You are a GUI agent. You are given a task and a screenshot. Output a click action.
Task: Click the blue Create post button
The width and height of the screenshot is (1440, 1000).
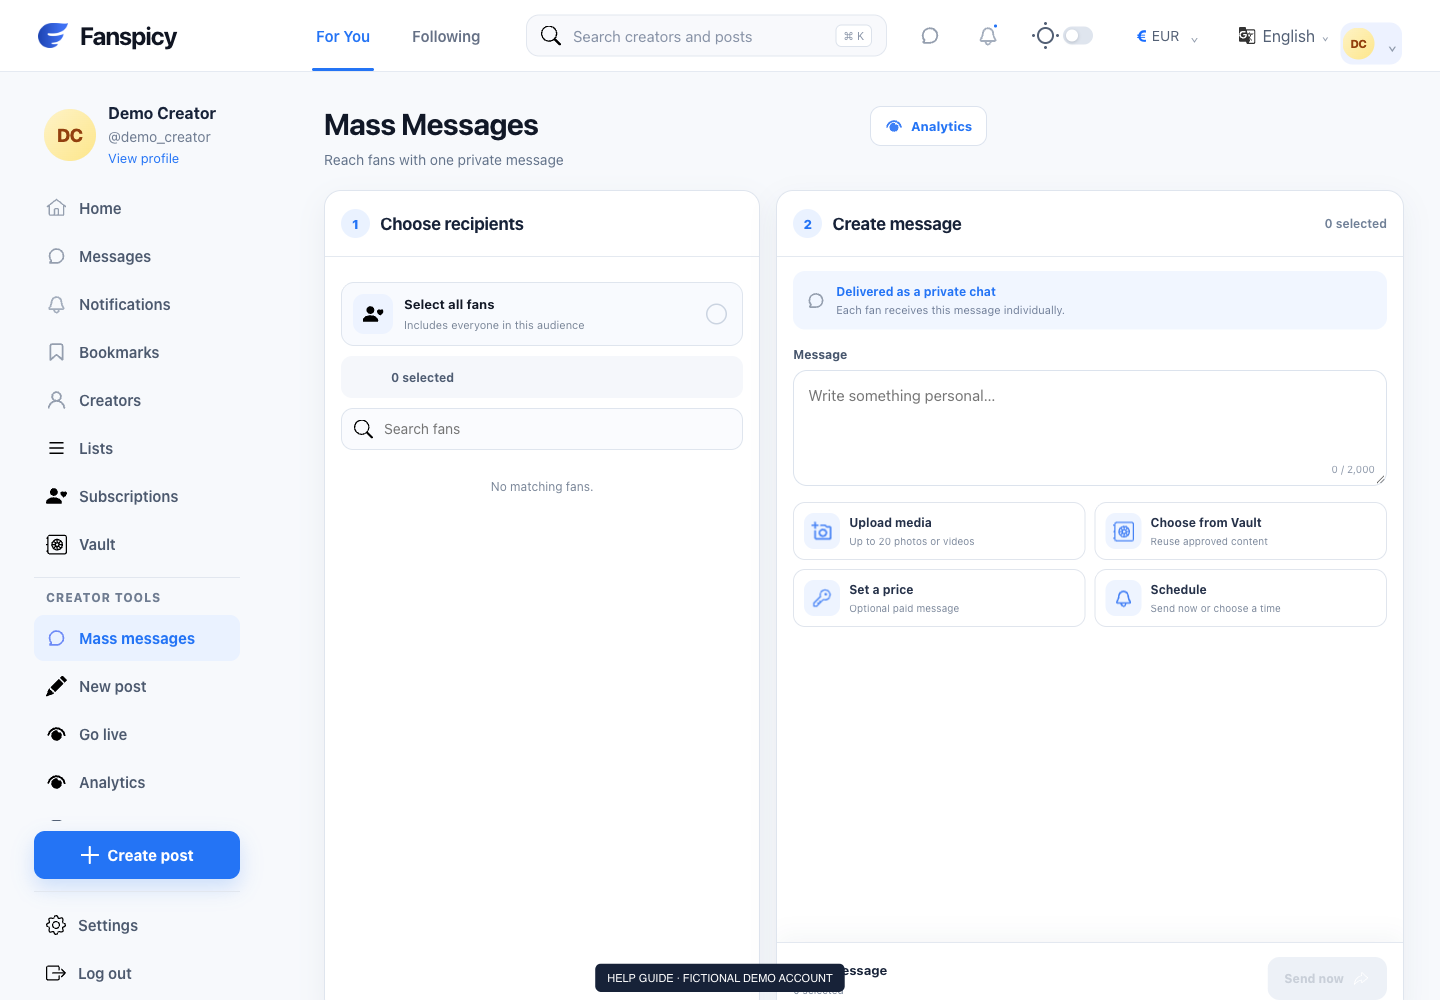[x=137, y=855]
